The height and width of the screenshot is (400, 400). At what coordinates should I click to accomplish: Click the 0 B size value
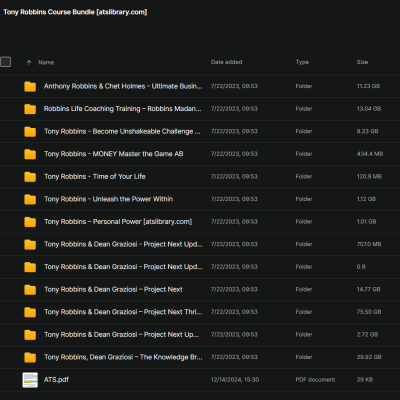point(361,267)
